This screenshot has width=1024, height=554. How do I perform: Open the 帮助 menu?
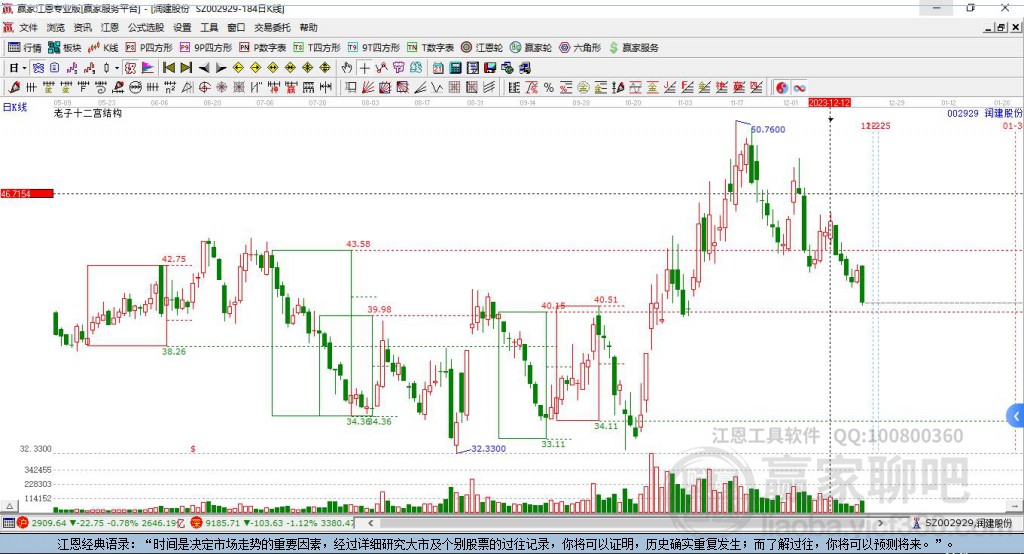tap(308, 27)
